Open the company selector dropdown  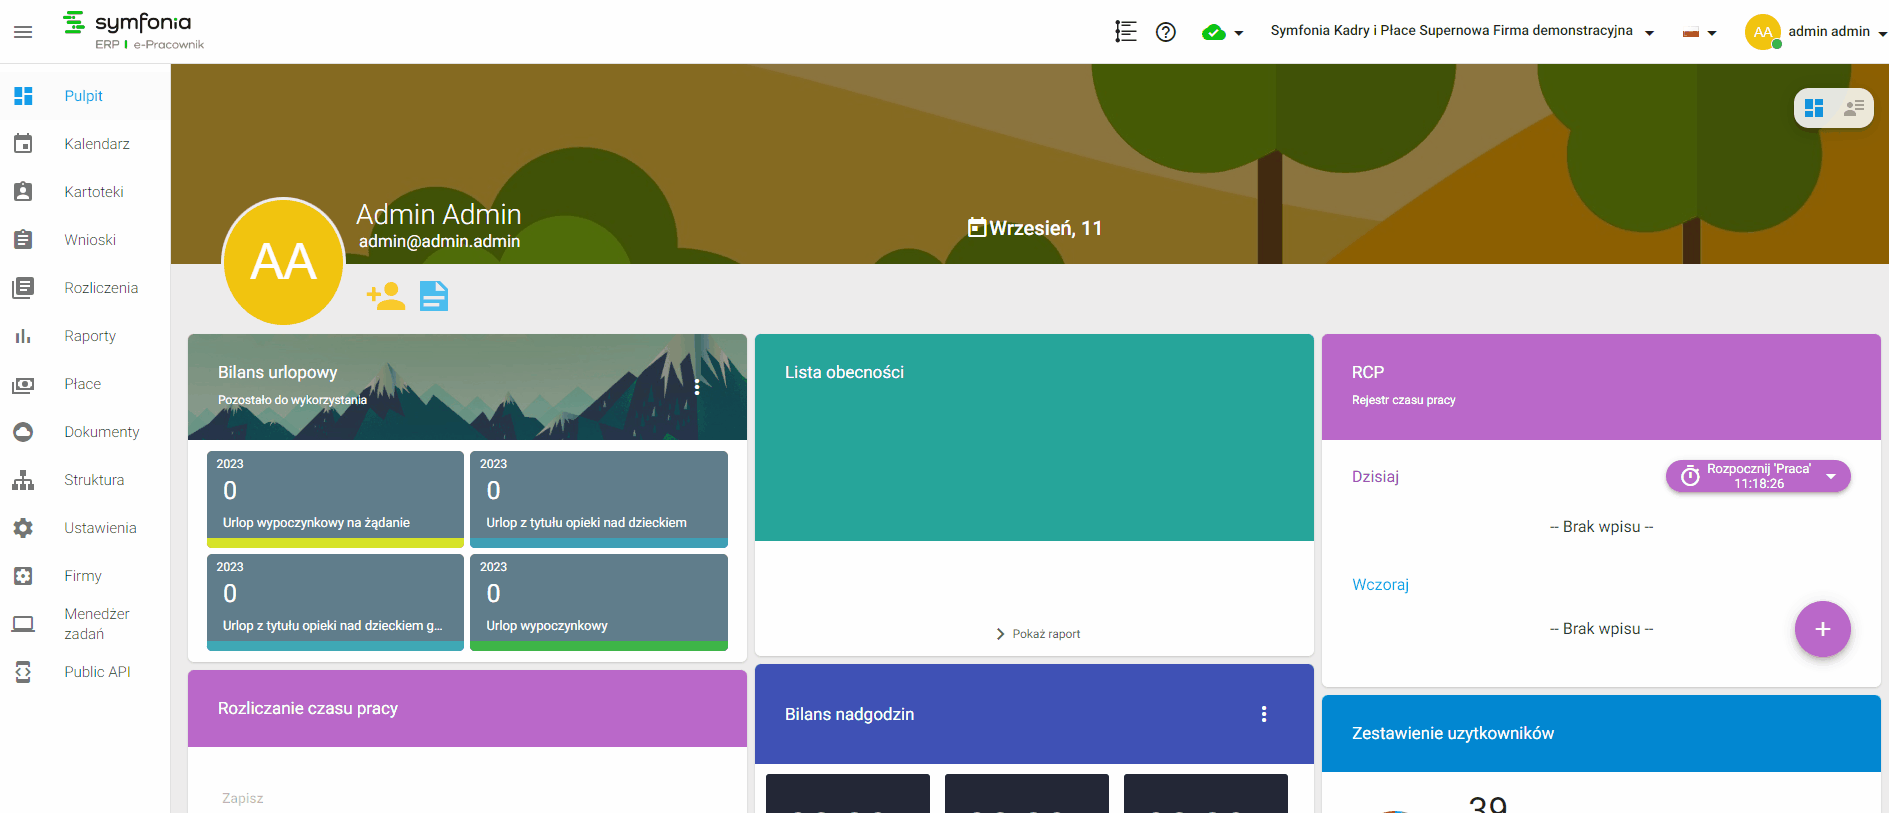[x=1462, y=31]
